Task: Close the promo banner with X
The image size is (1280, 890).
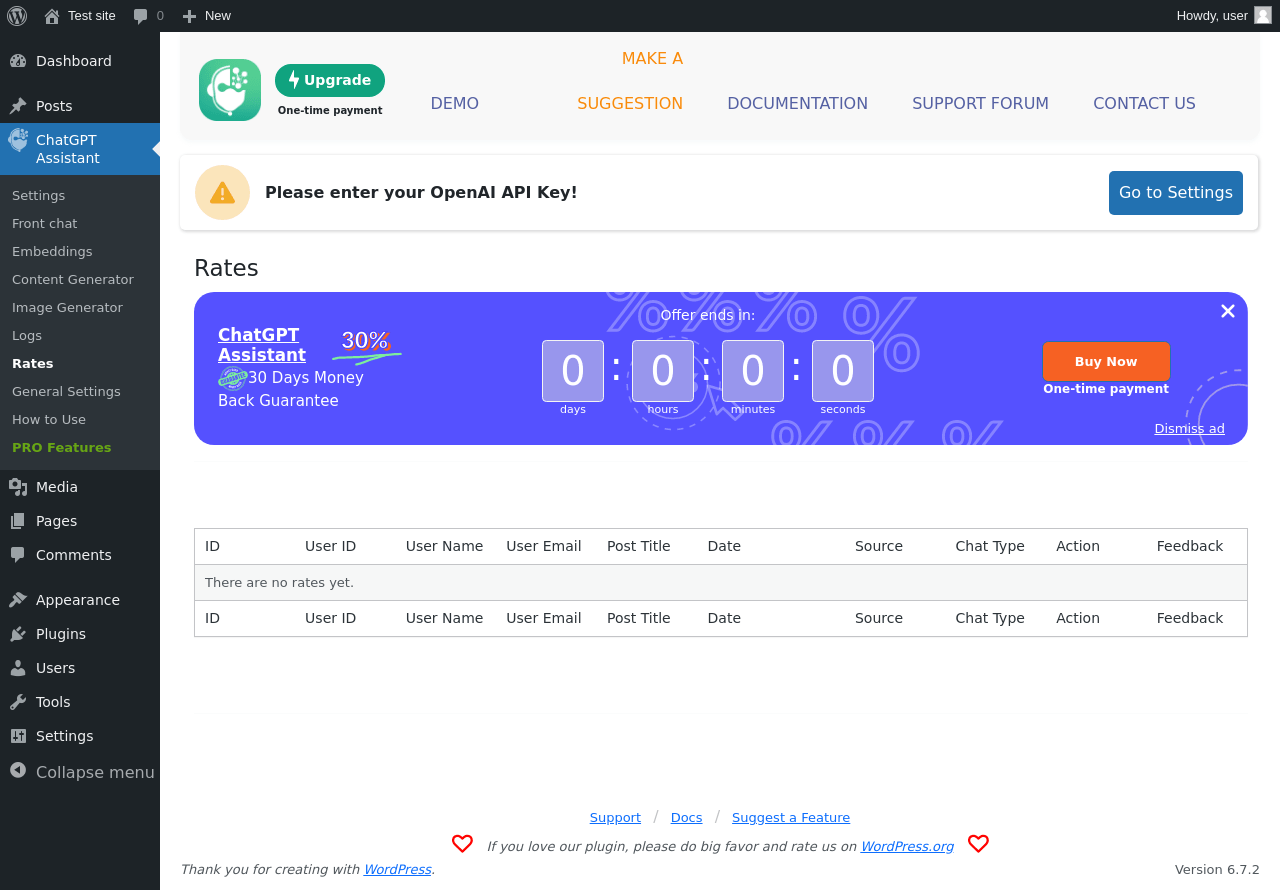Action: click(x=1228, y=311)
